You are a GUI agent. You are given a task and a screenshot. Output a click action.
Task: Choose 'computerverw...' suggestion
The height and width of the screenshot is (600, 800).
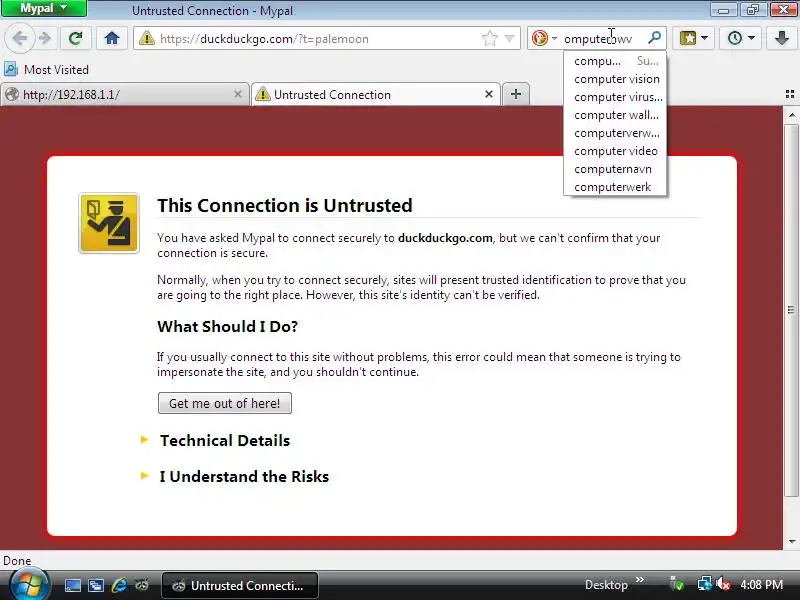click(x=615, y=133)
